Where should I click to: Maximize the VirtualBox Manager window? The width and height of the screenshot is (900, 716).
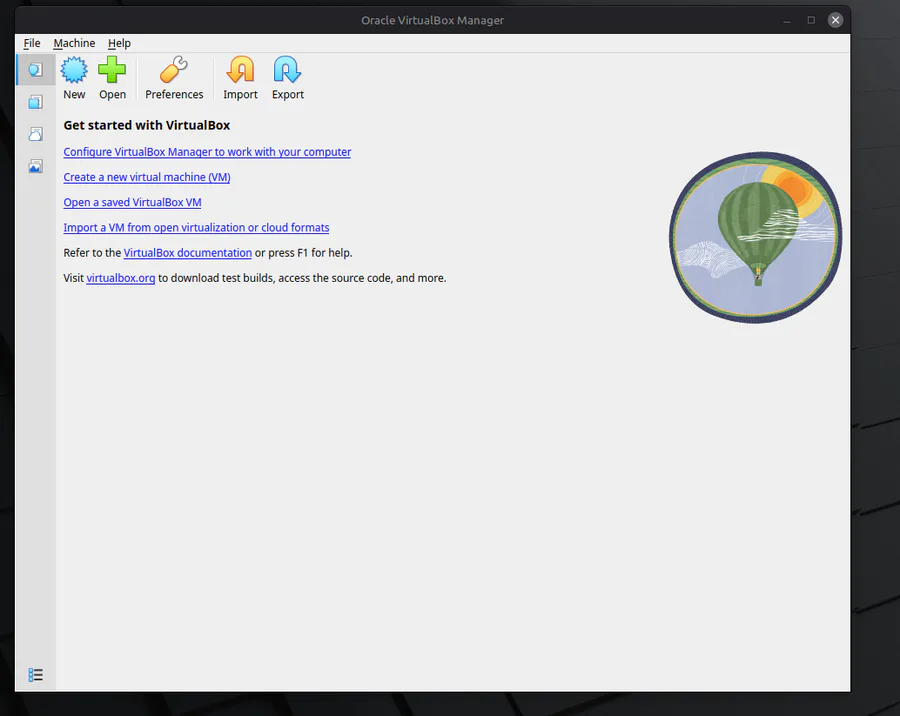811,20
